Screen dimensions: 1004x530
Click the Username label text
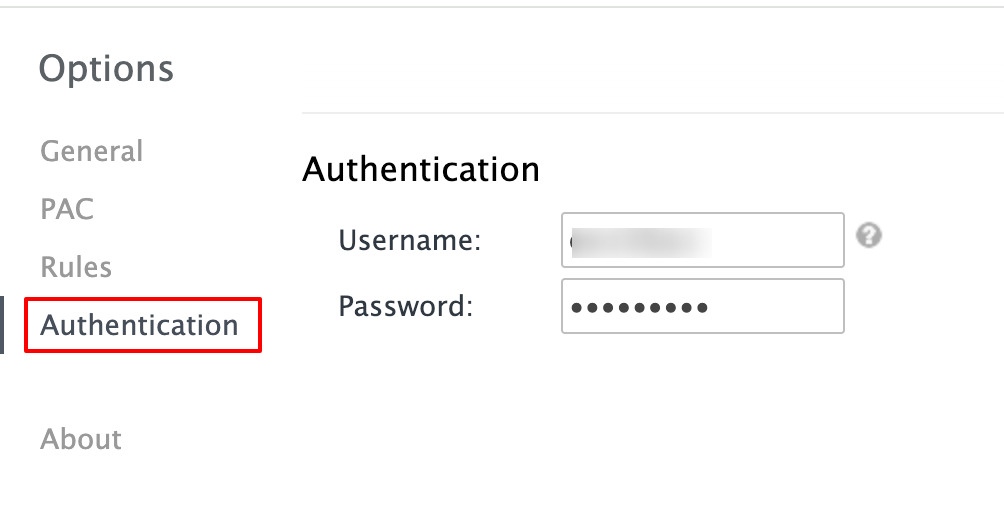pos(410,241)
